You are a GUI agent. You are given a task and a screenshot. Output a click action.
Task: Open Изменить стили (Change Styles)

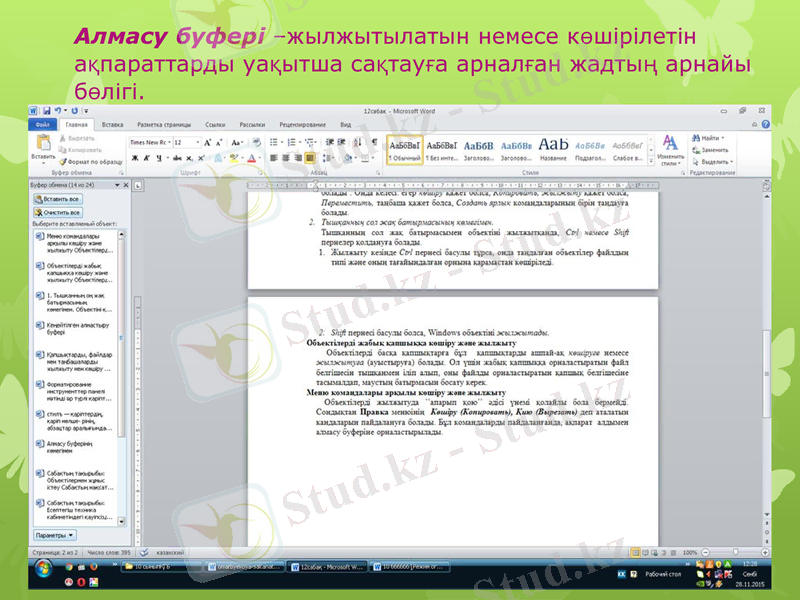[670, 148]
